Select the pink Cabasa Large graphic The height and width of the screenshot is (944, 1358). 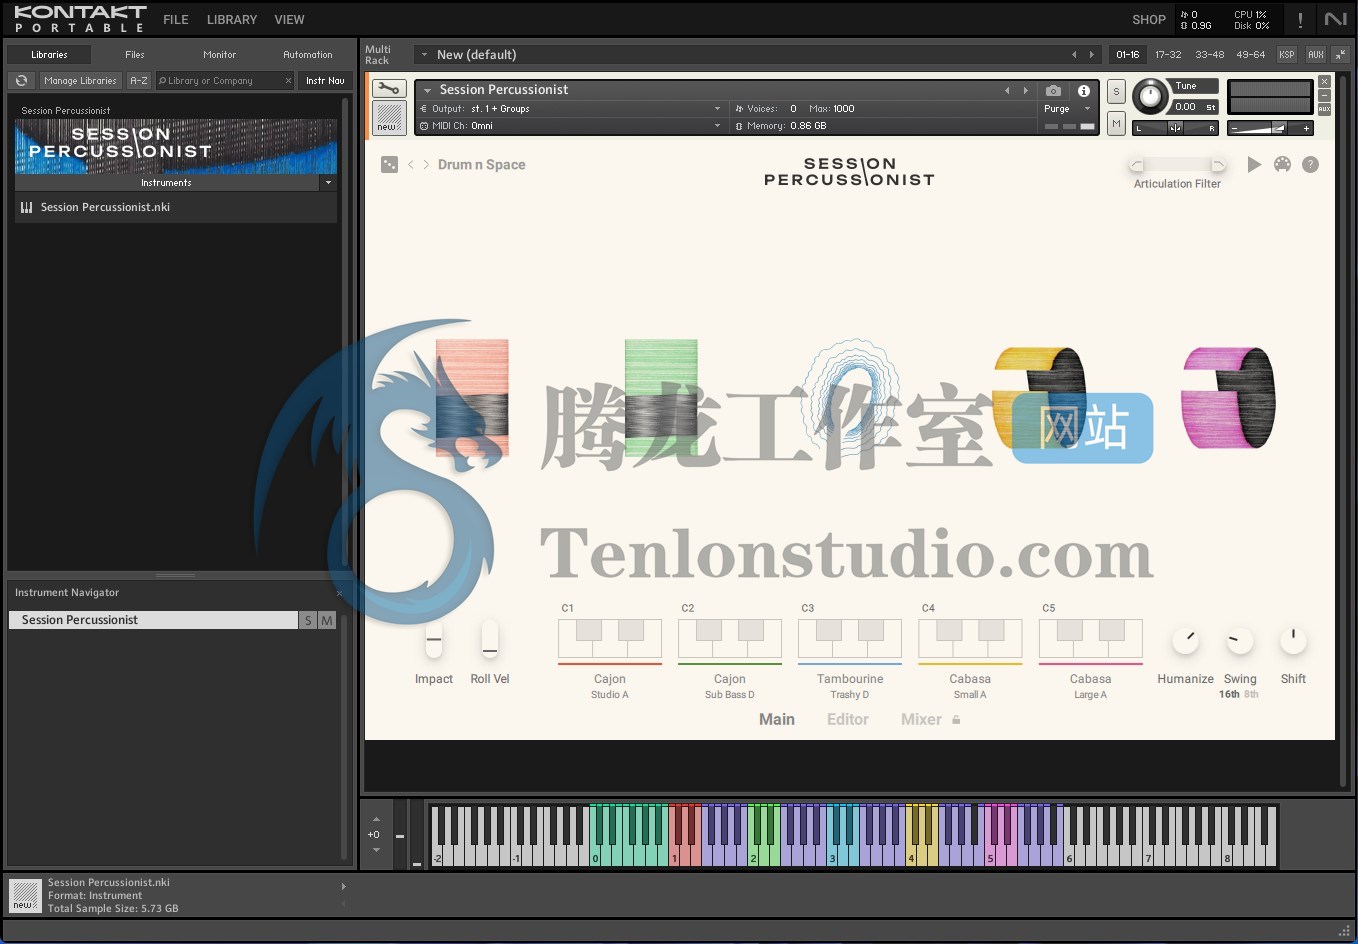[x=1228, y=397]
